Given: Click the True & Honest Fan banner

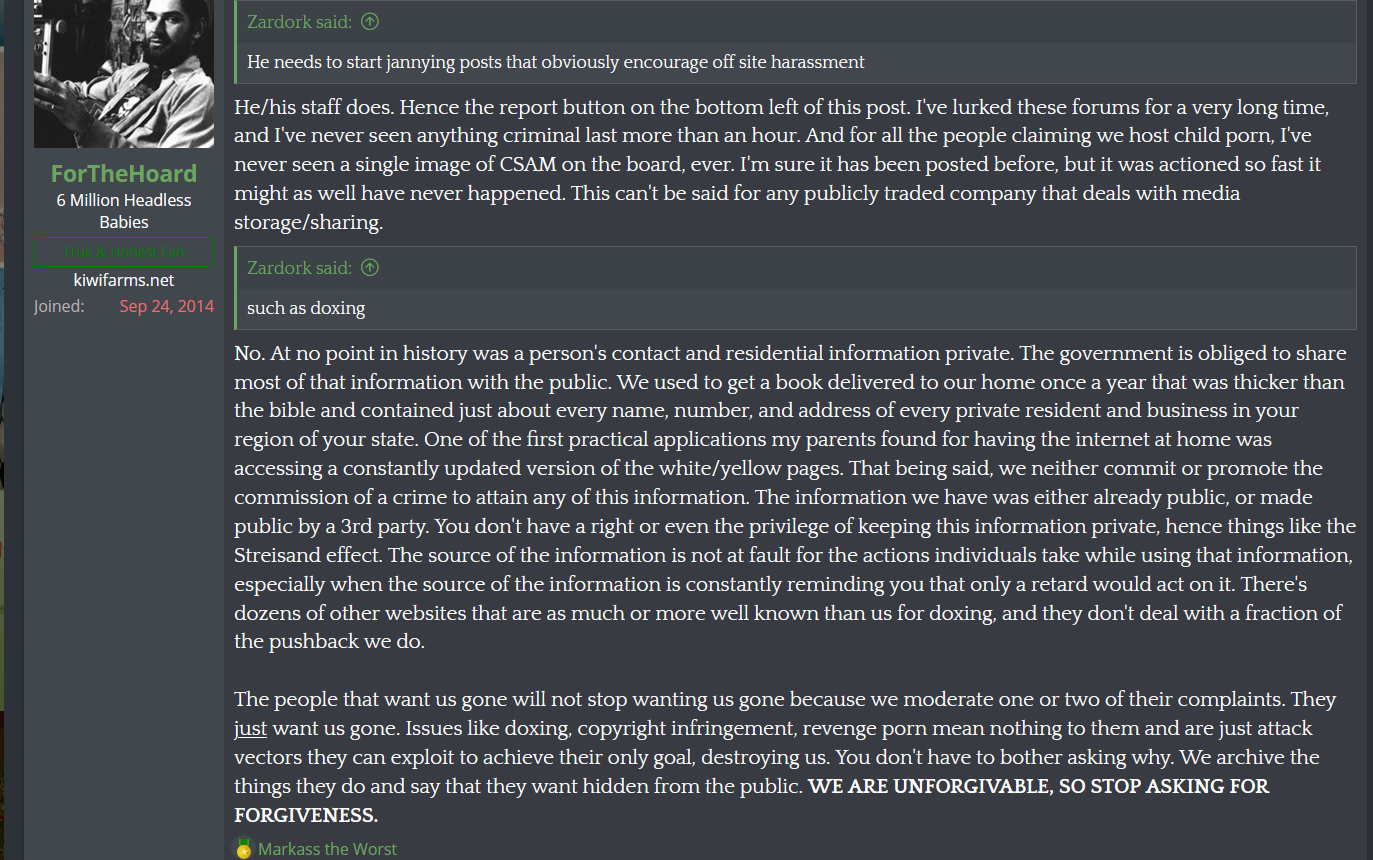Looking at the screenshot, I should click(124, 252).
